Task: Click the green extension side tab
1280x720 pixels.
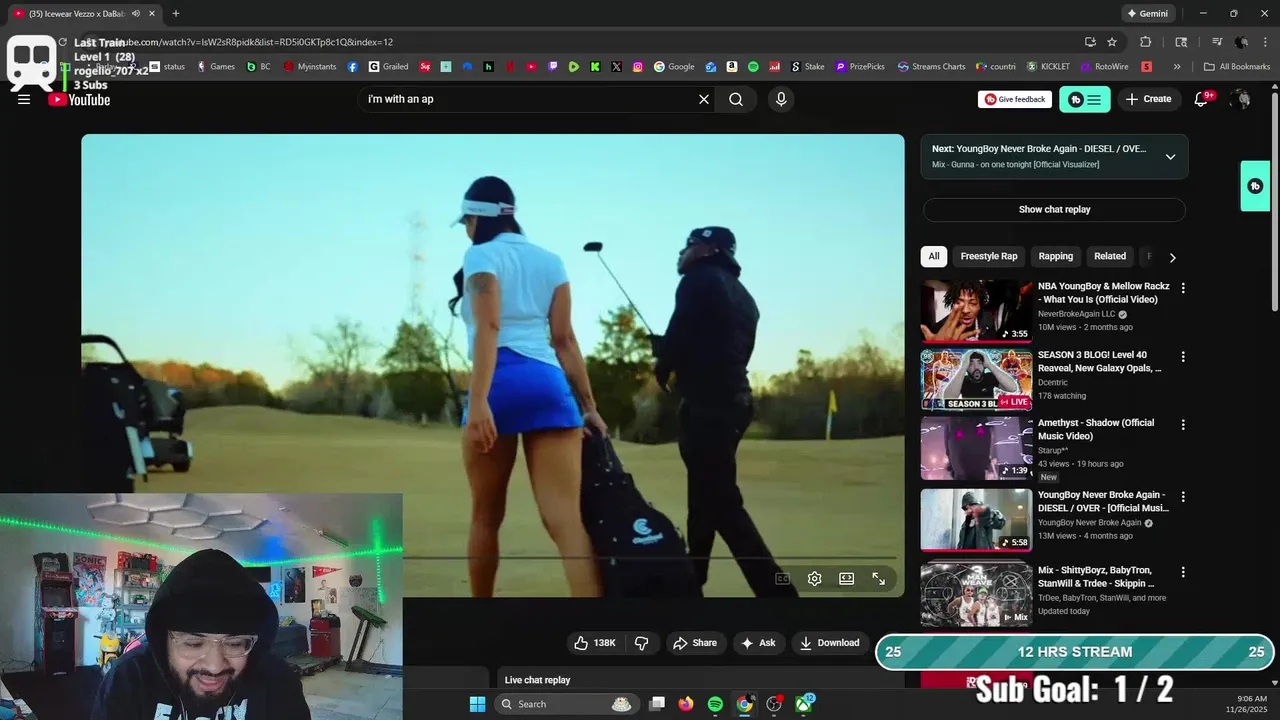Action: pyautogui.click(x=1255, y=186)
